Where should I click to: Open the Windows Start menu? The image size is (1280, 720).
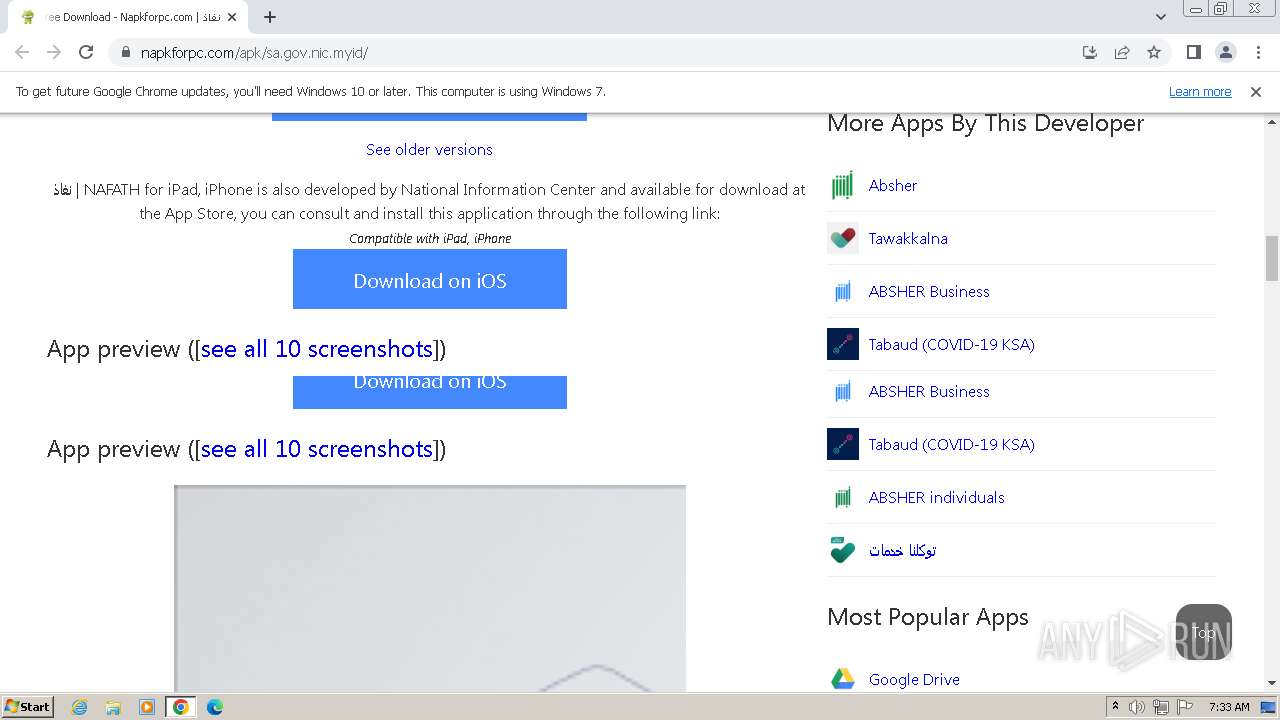click(27, 706)
